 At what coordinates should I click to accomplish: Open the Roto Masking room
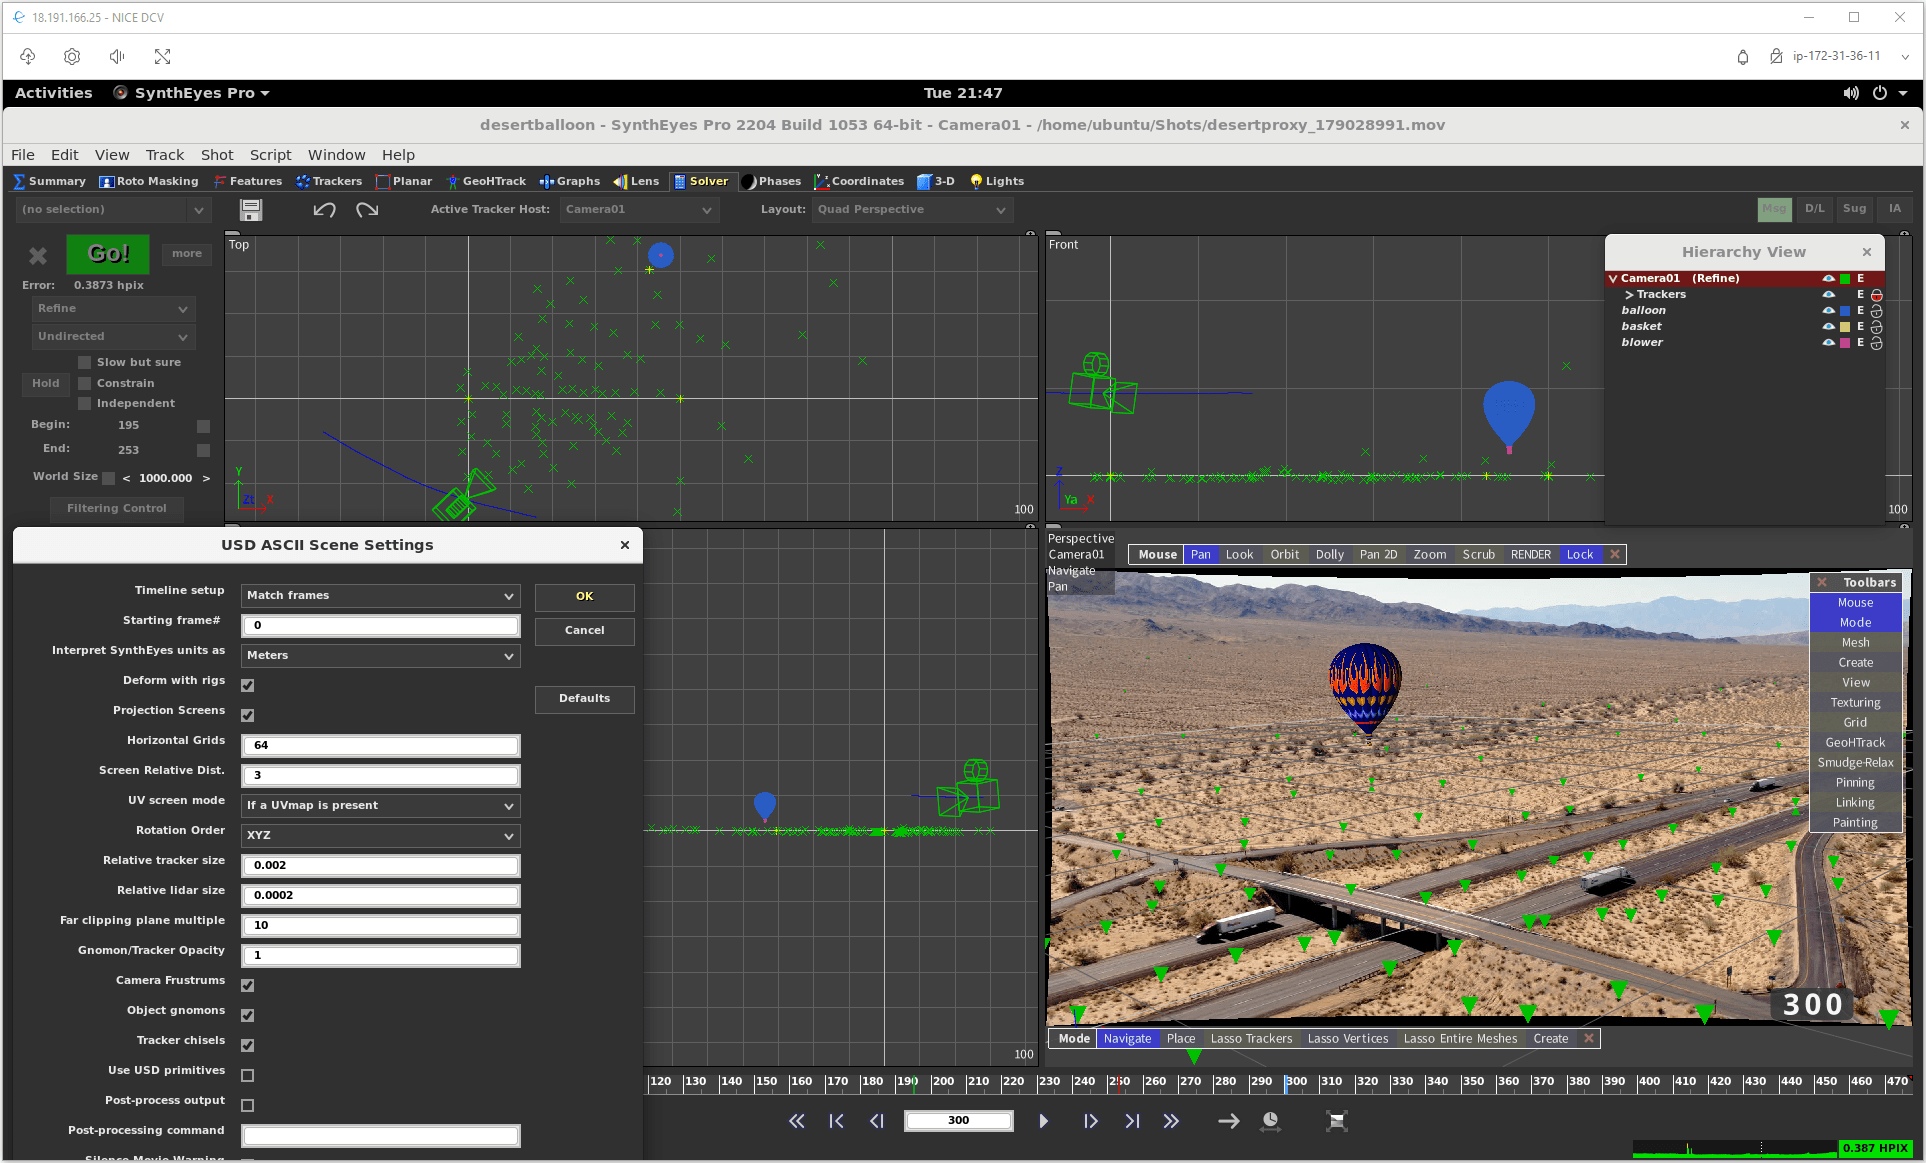149,181
